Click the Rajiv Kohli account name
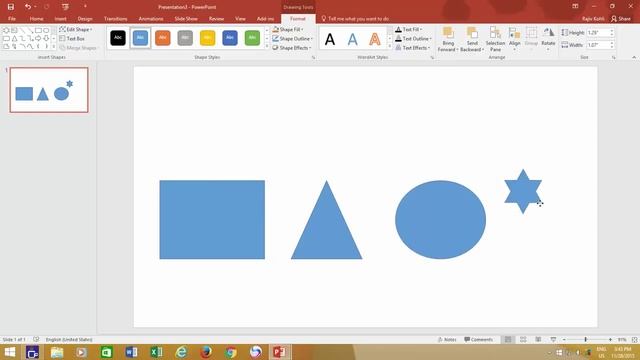The width and height of the screenshot is (640, 360). tap(593, 18)
